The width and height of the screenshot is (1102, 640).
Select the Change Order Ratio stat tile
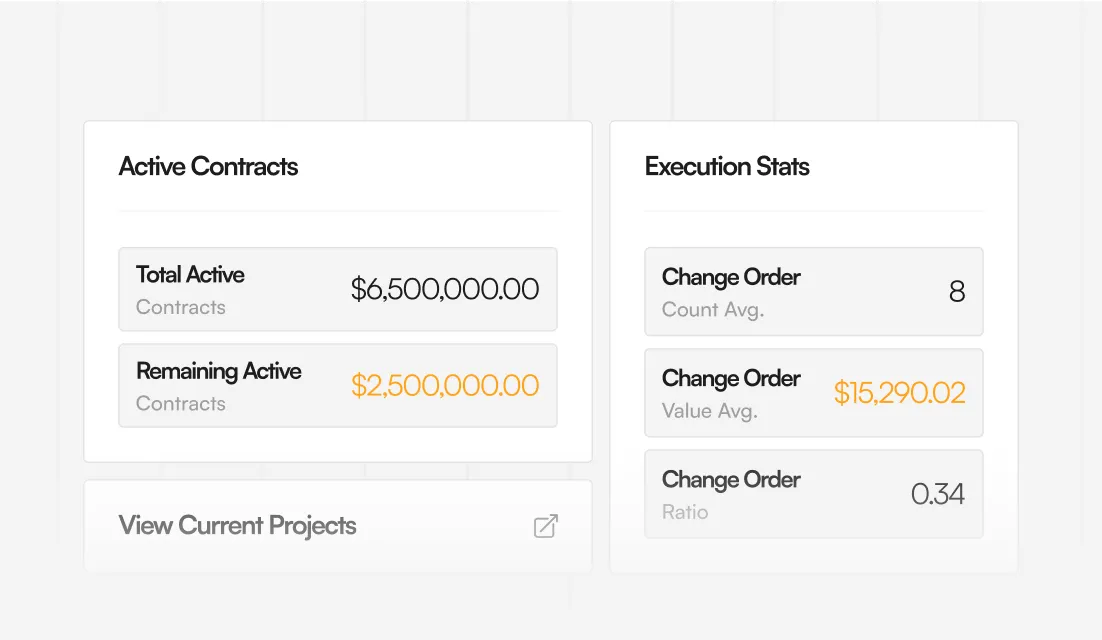coord(814,493)
